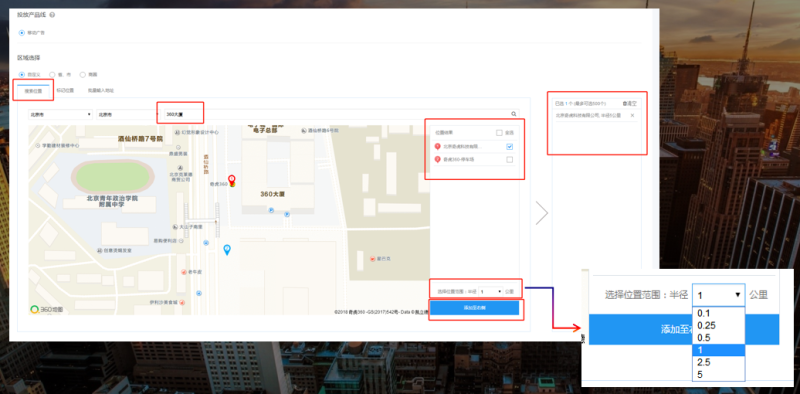Click the 星巴克 marker on the map
The width and height of the screenshot is (800, 394).
point(372,259)
